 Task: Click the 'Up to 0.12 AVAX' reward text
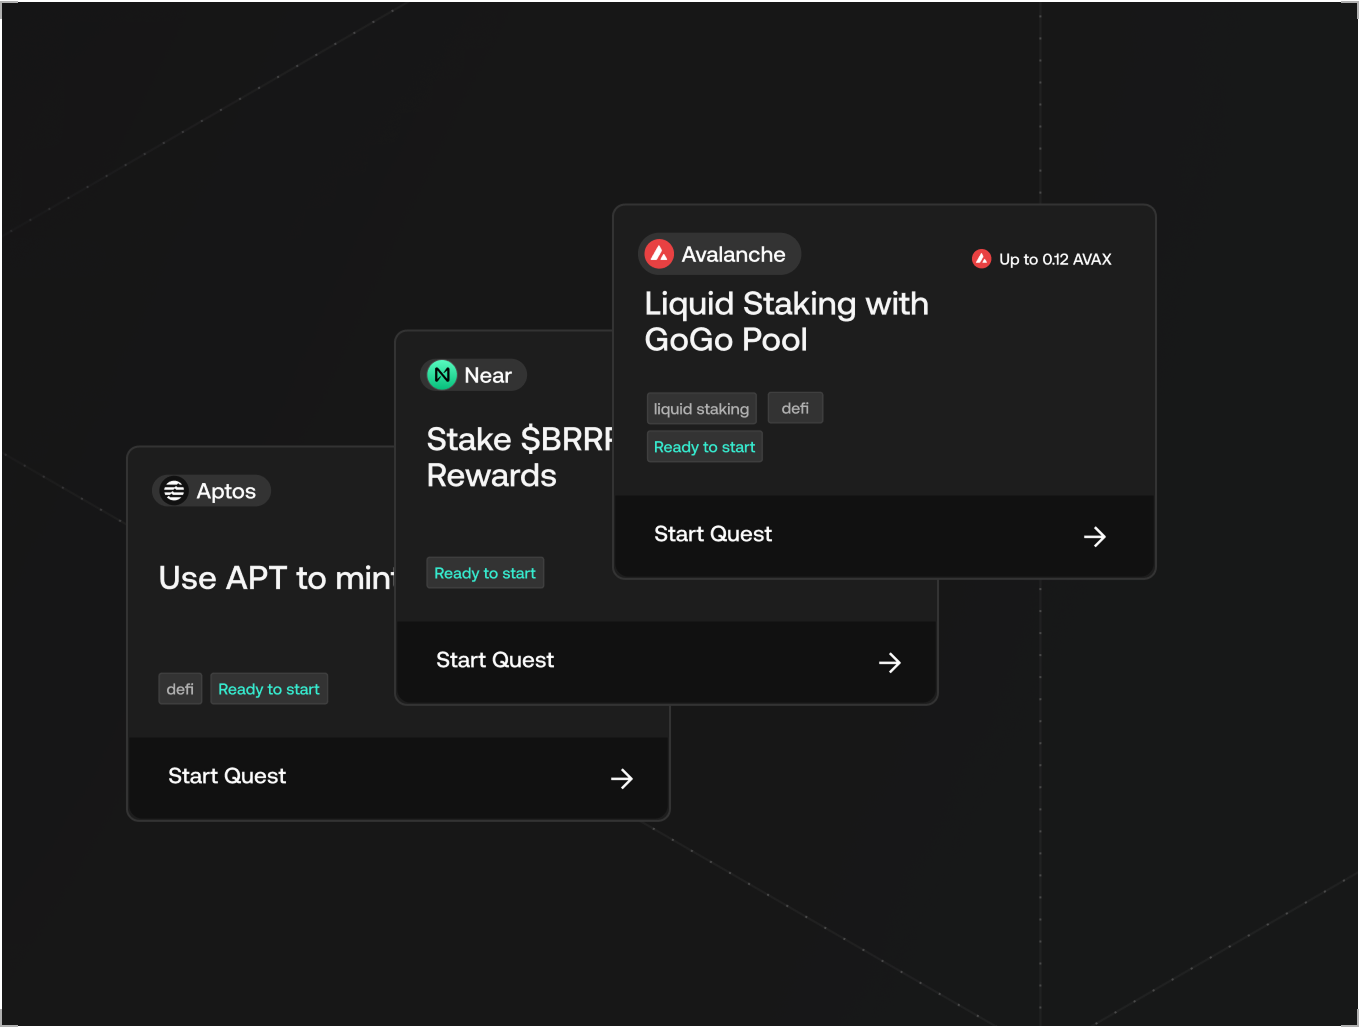(x=1055, y=259)
